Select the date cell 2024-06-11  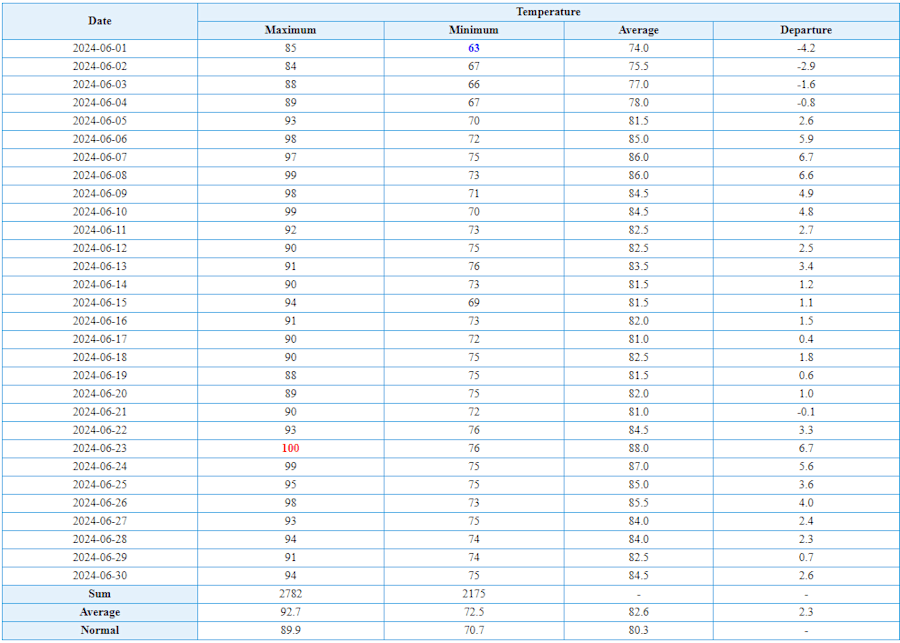(100, 231)
